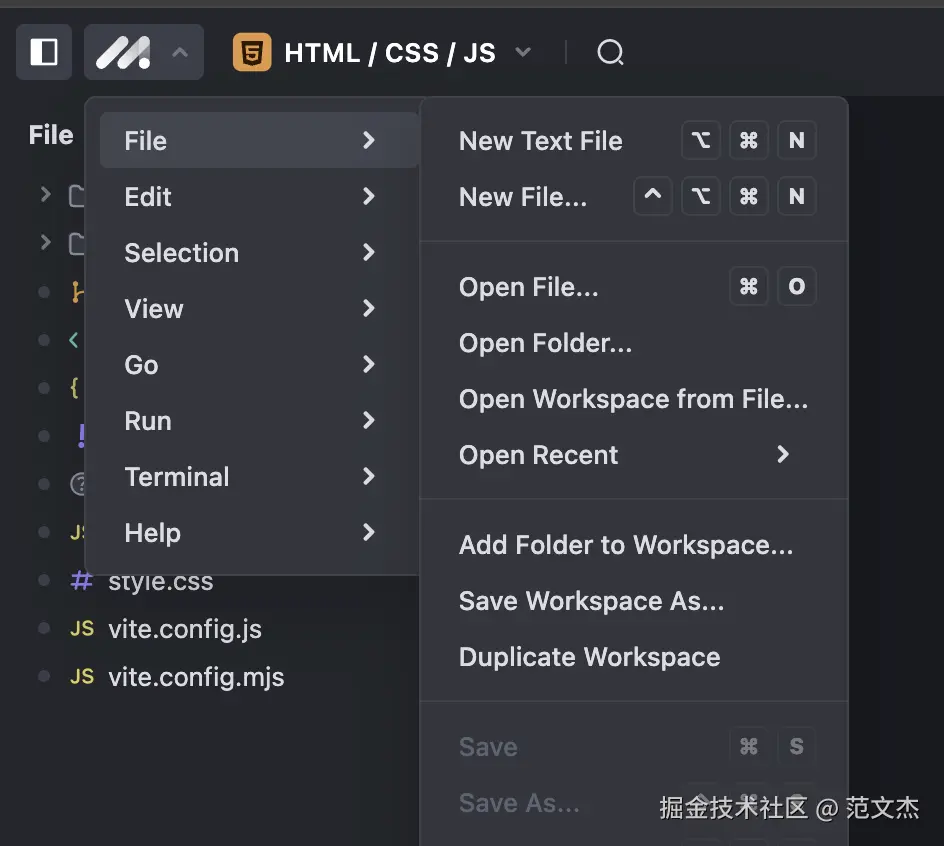Expand the second folder in file tree
This screenshot has height=846, width=944.
(x=45, y=242)
